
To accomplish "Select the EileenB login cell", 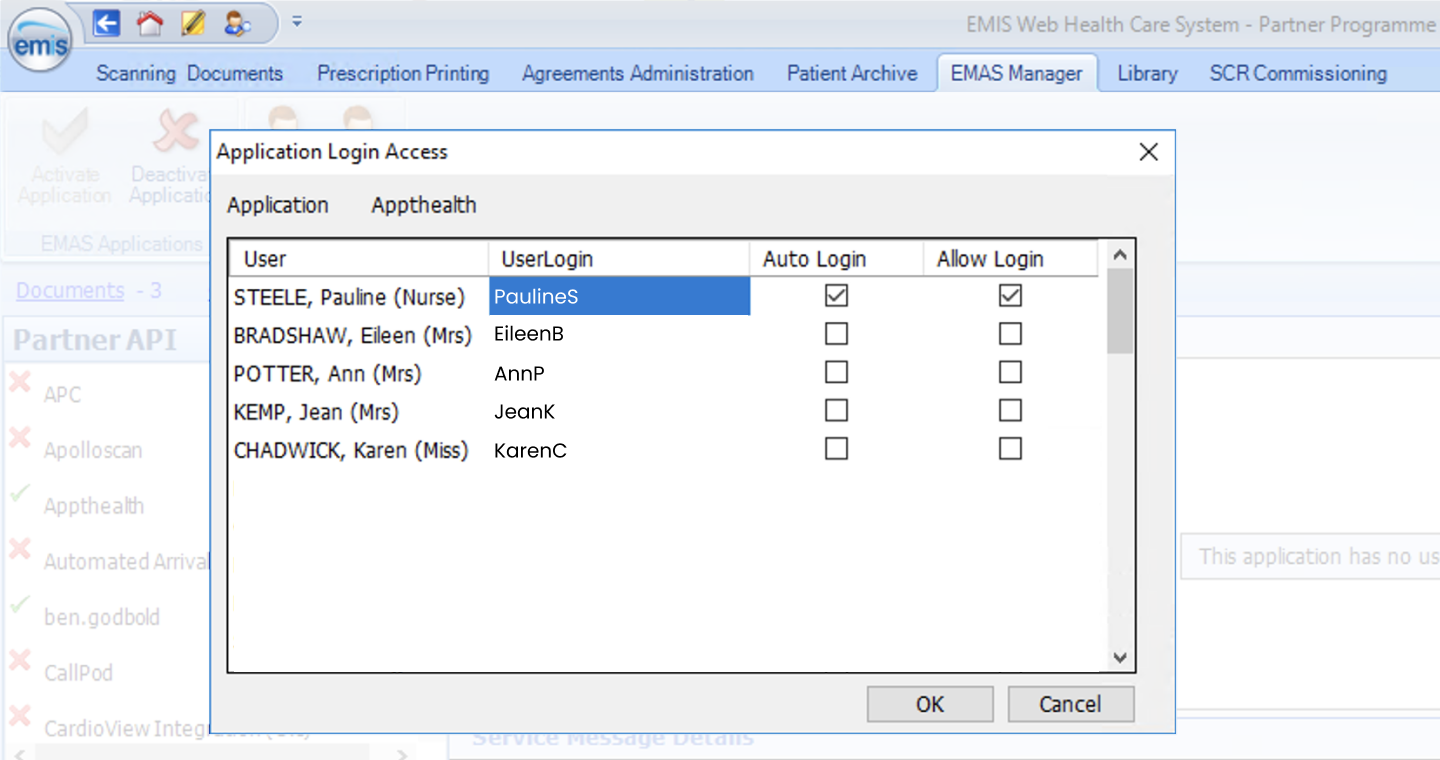I will point(619,334).
